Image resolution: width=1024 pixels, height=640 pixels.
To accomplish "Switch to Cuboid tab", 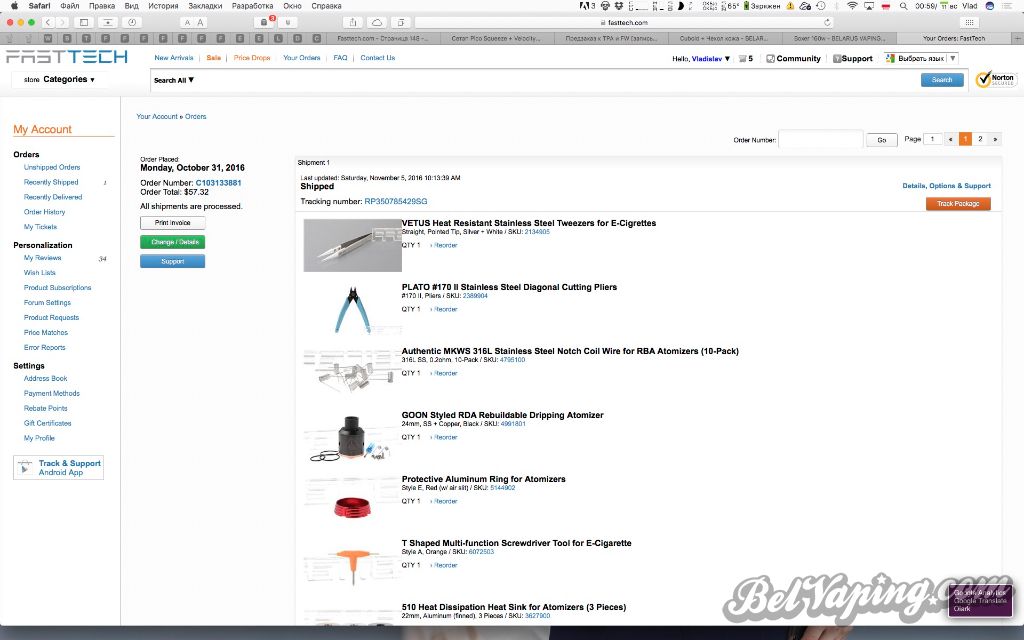I will pos(726,39).
